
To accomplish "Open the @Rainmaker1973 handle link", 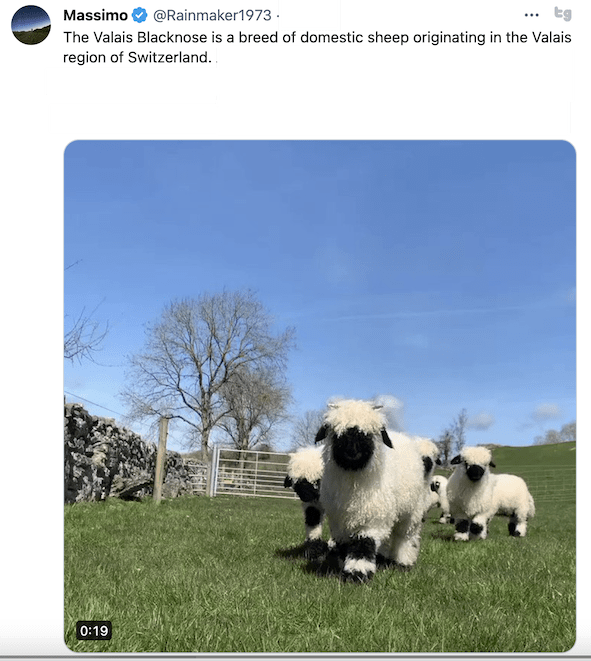I will point(212,16).
